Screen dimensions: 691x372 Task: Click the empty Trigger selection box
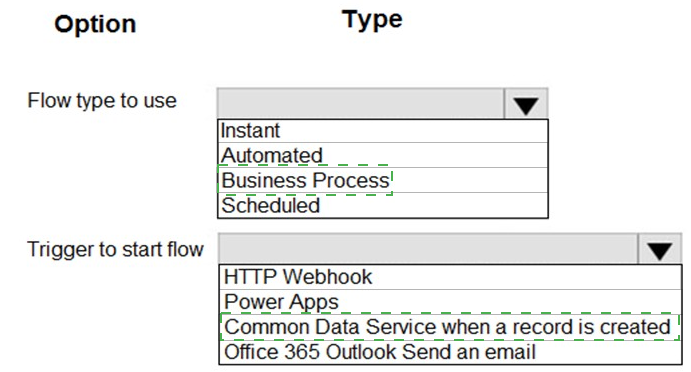coord(428,249)
